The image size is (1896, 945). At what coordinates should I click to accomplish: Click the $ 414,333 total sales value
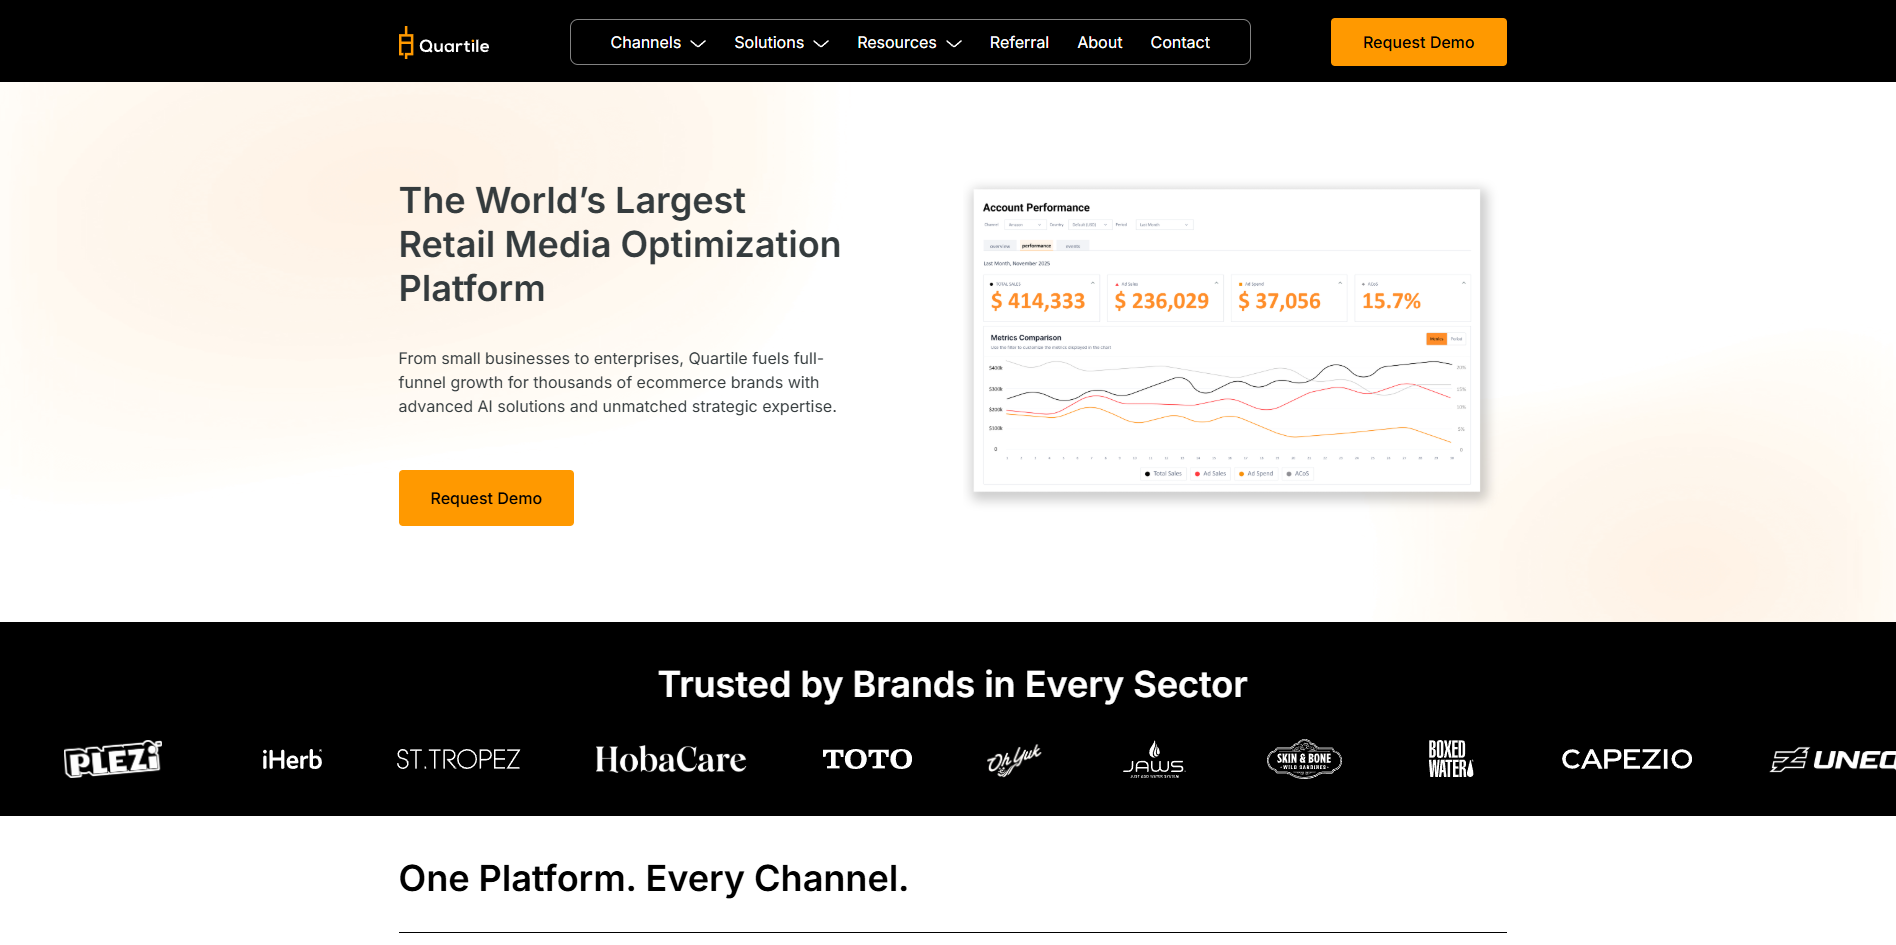1037,301
